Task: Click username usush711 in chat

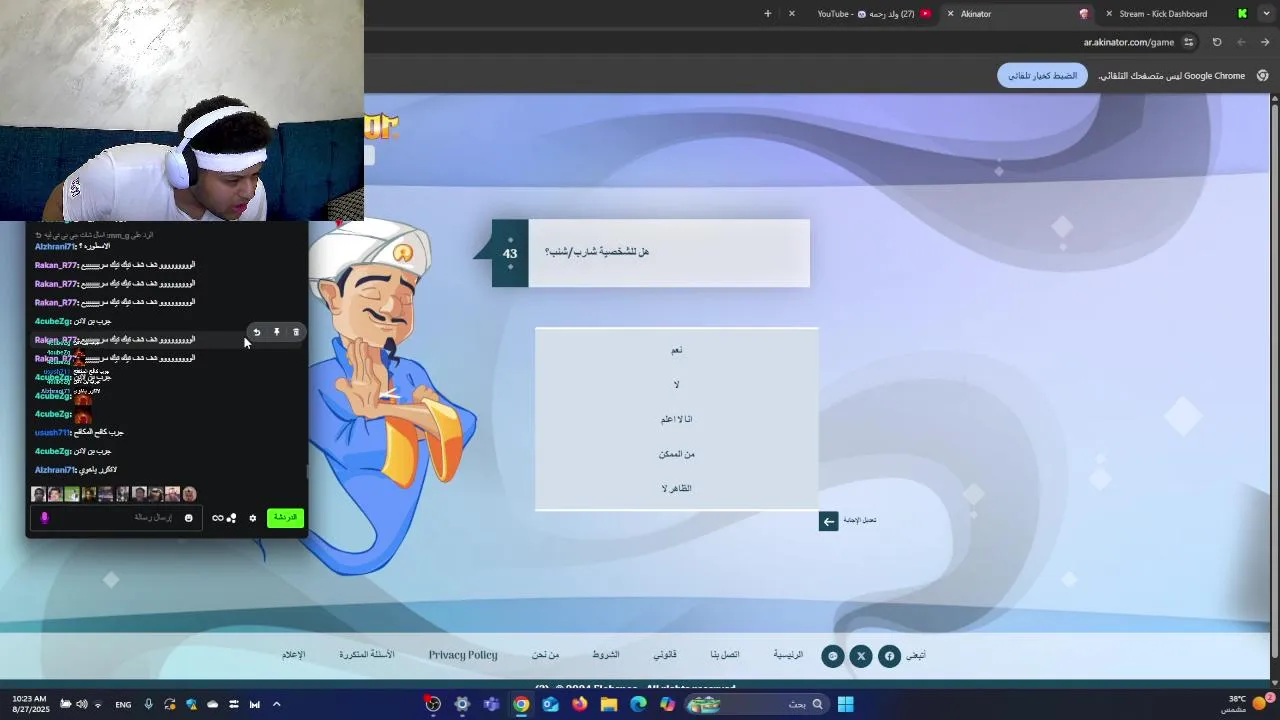Action: coord(53,433)
